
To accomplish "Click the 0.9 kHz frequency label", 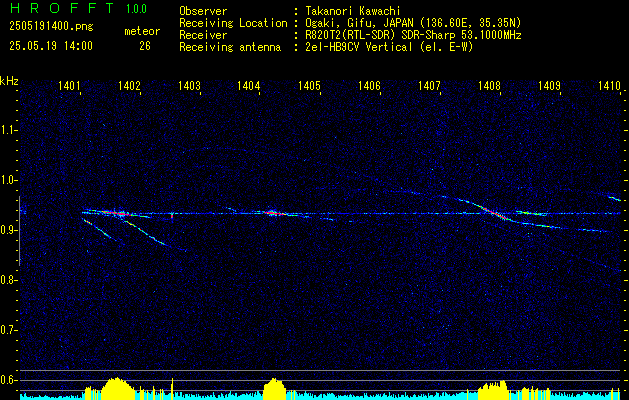I will coord(8,230).
